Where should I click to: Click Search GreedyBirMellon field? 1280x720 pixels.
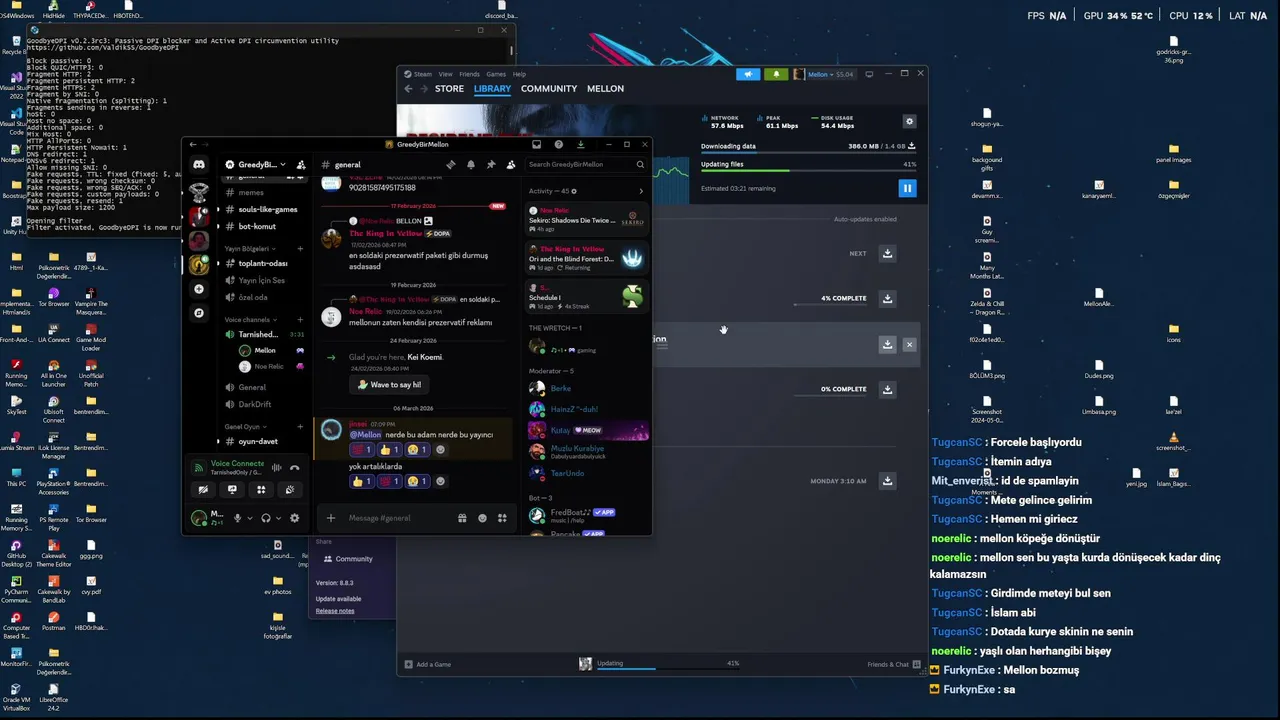pos(585,165)
